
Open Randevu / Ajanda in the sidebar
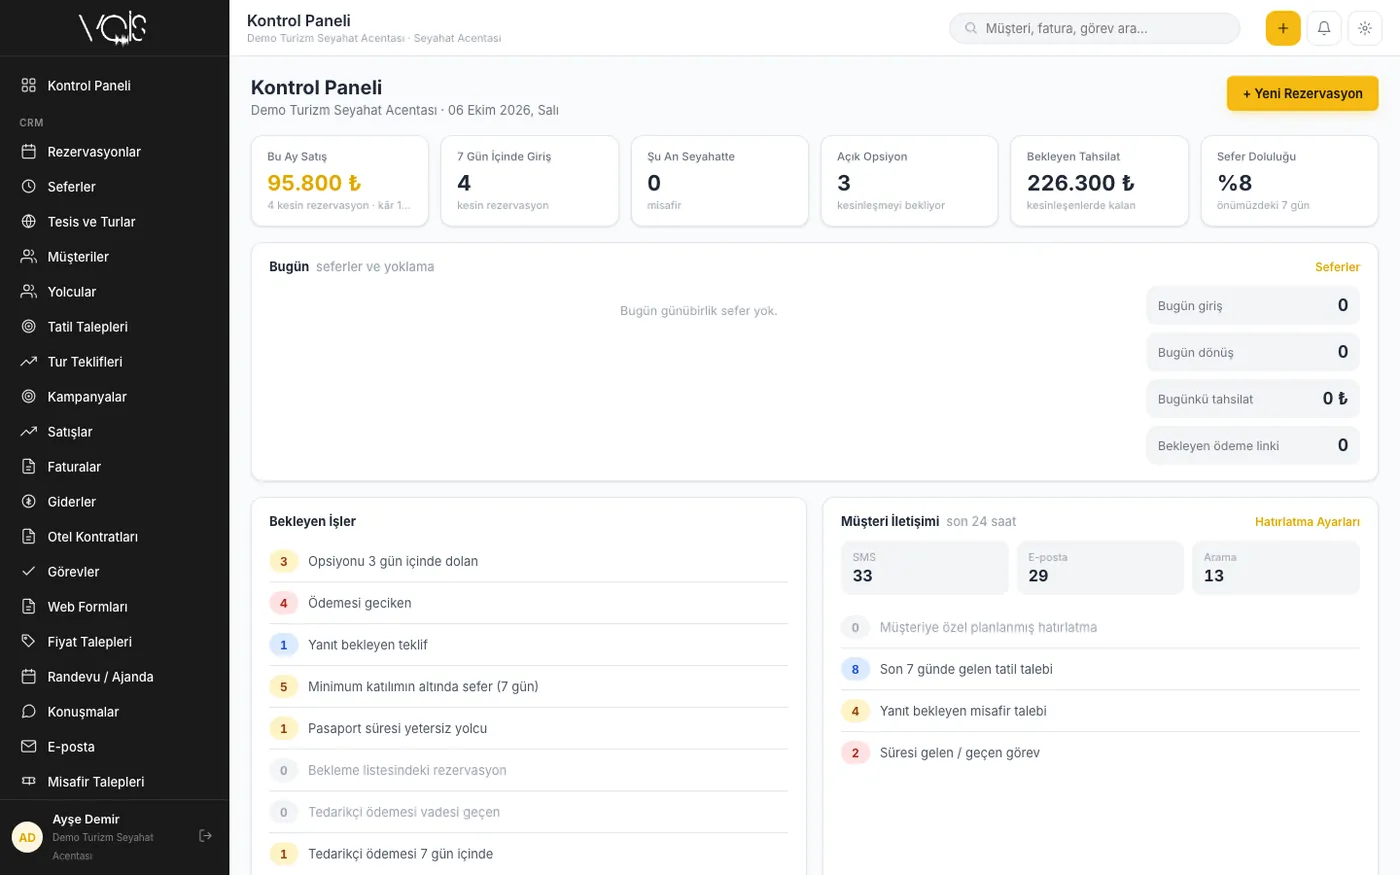(x=115, y=677)
